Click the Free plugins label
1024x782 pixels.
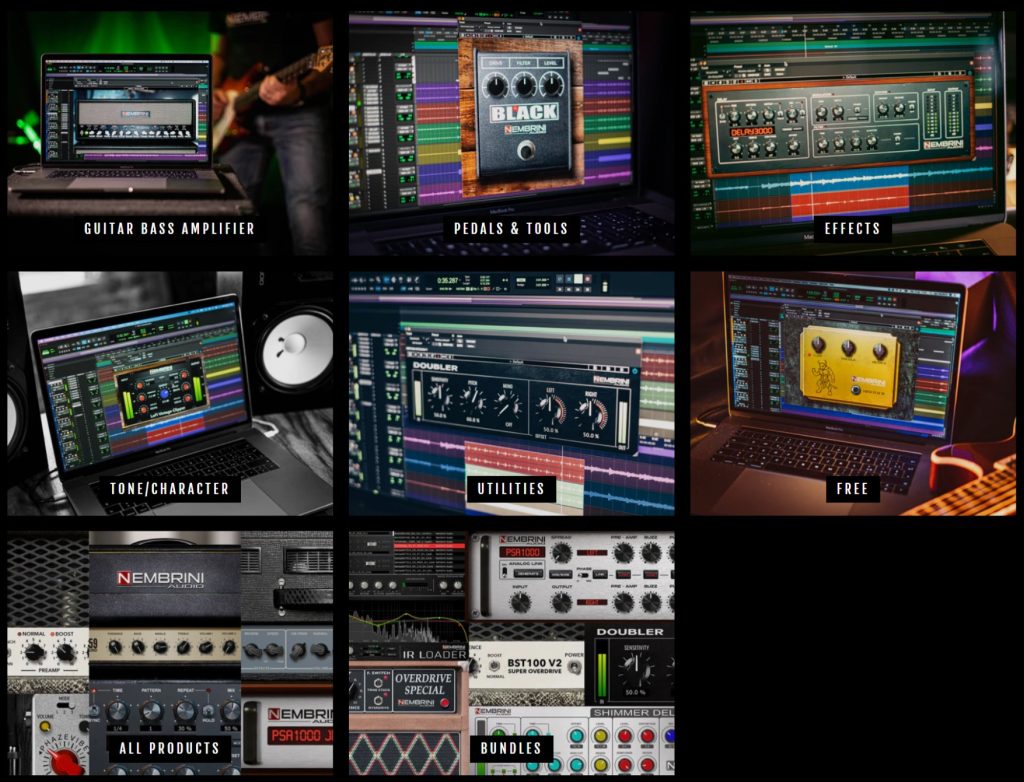pos(852,489)
